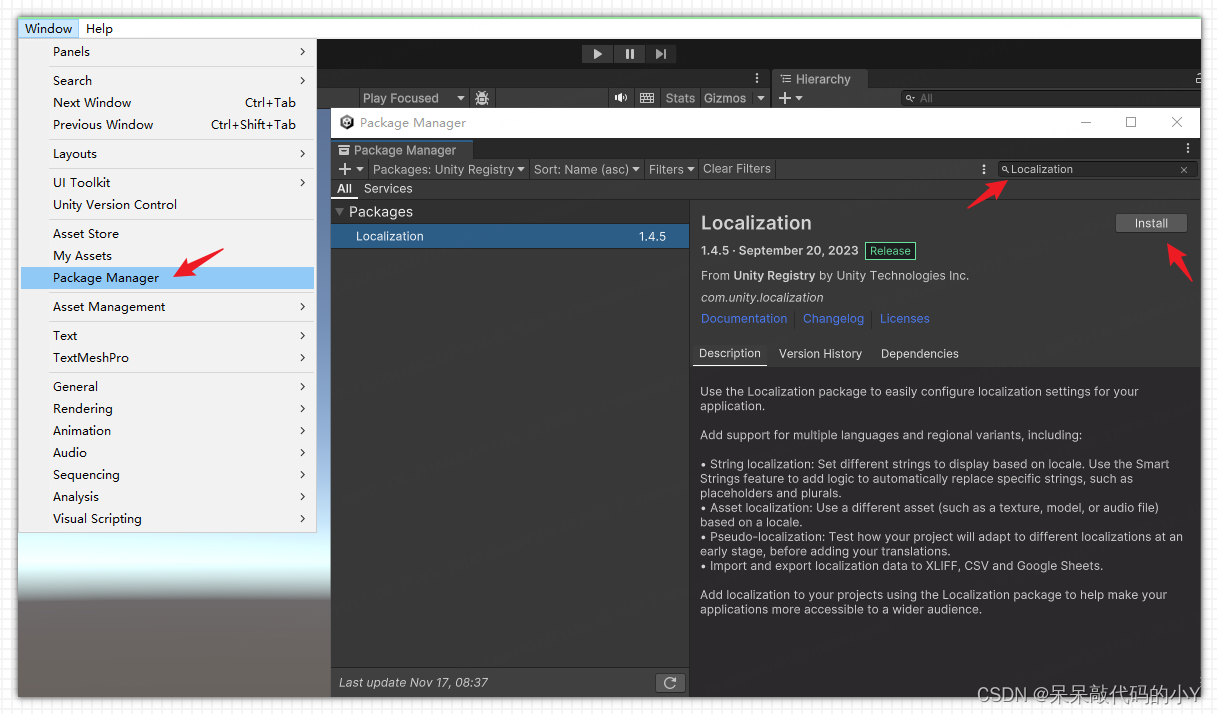Click the refresh package list icon
The height and width of the screenshot is (714, 1217).
click(x=670, y=683)
